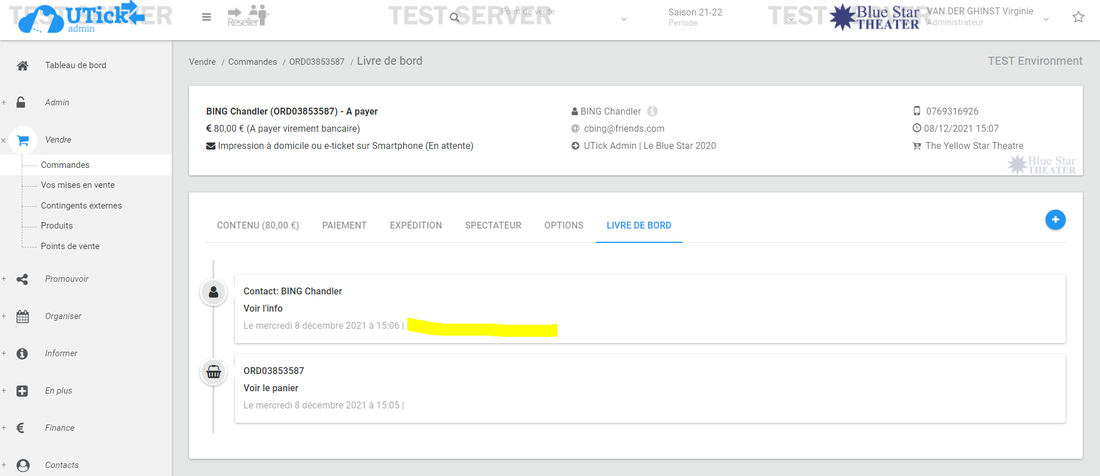Expand the Admin sidebar section
Screen dimensions: 1100x476
57,103
